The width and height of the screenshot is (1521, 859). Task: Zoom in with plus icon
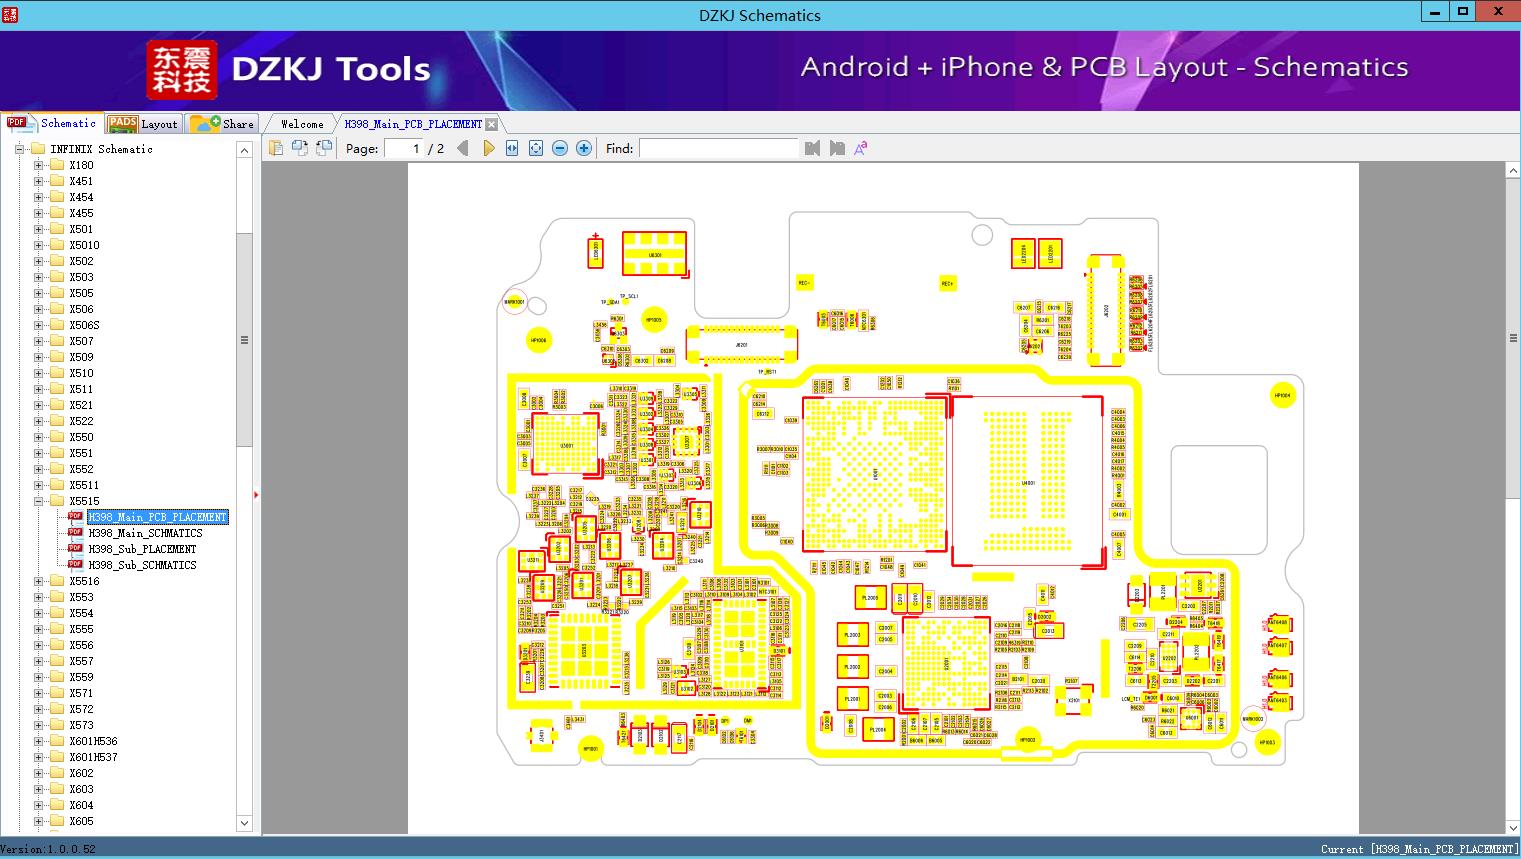[x=584, y=148]
